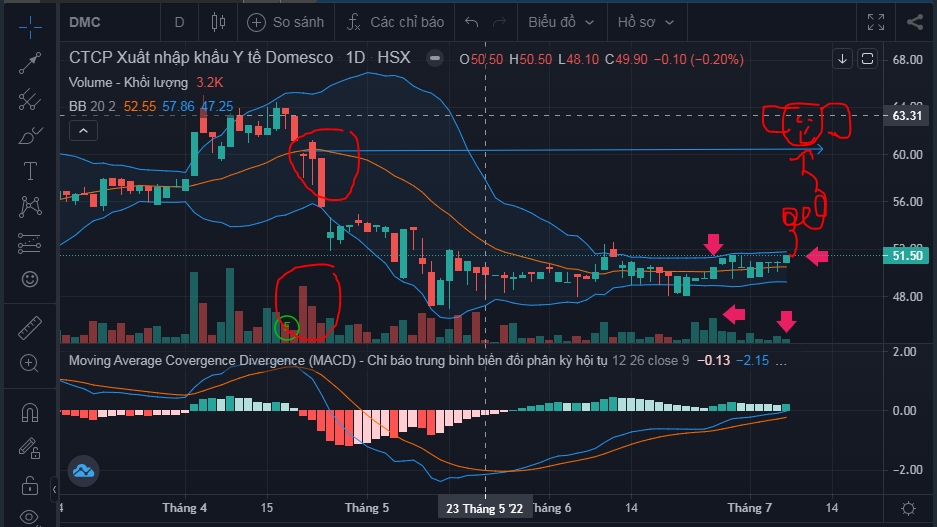Viewport: 937px width, 527px height.
Task: Choose the pitchfork drawing tool
Action: click(x=30, y=99)
